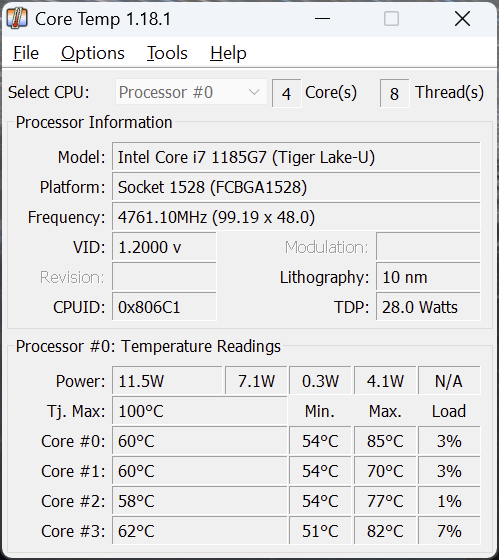The height and width of the screenshot is (560, 499).
Task: Click the Core Temp thermometer app icon
Action: [17, 18]
